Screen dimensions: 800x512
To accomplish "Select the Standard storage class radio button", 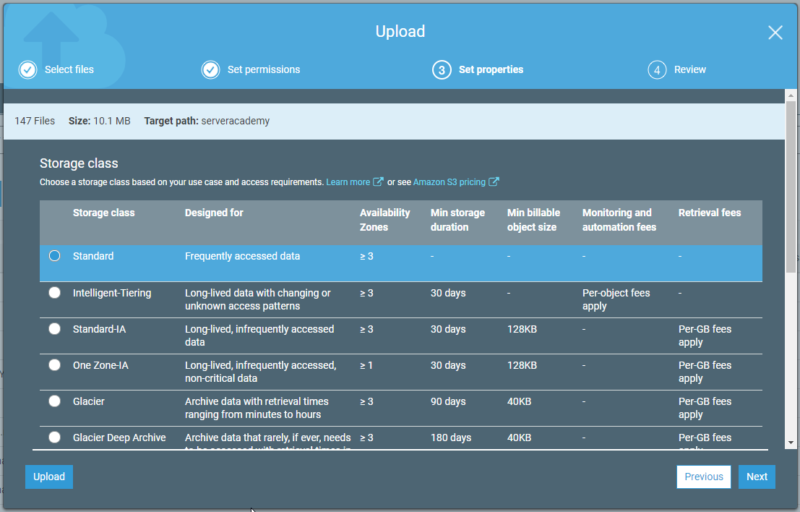I will [55, 256].
